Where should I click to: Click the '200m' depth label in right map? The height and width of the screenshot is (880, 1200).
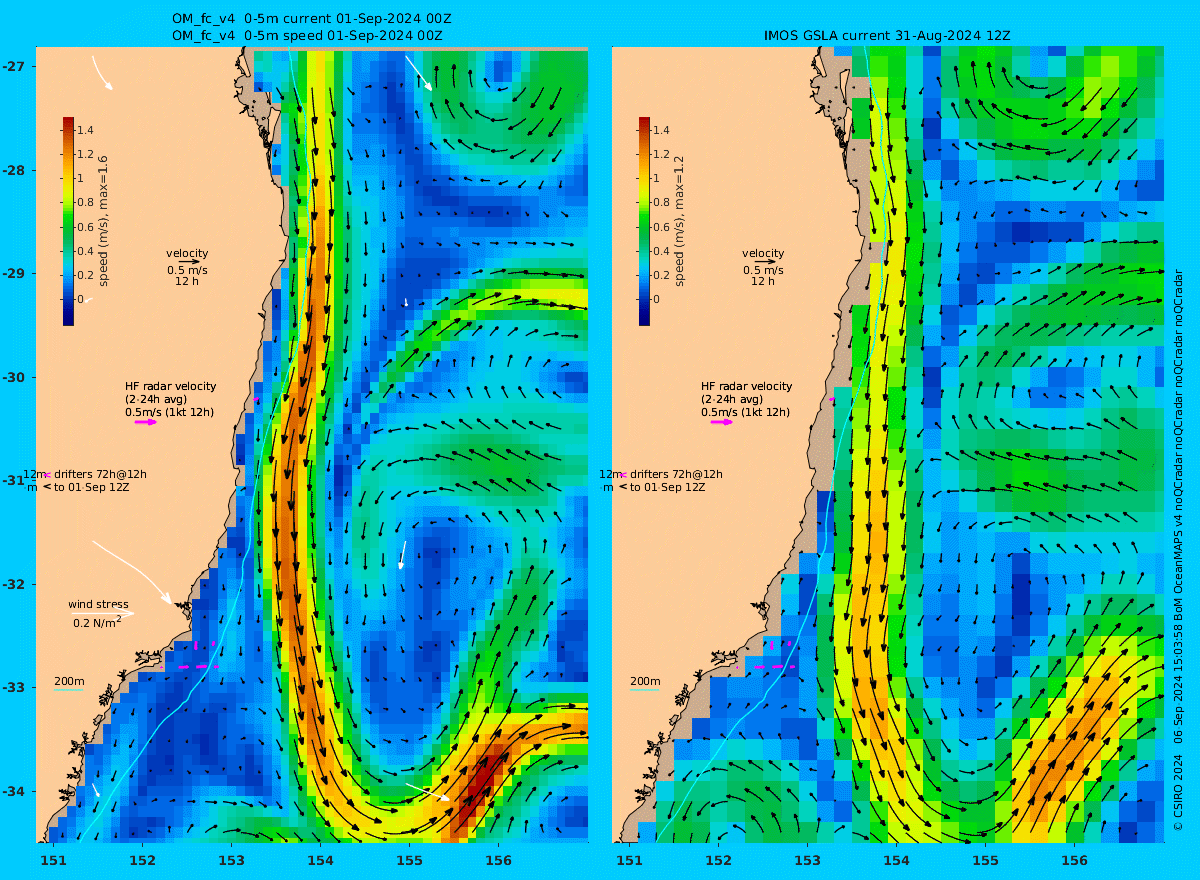click(x=645, y=681)
